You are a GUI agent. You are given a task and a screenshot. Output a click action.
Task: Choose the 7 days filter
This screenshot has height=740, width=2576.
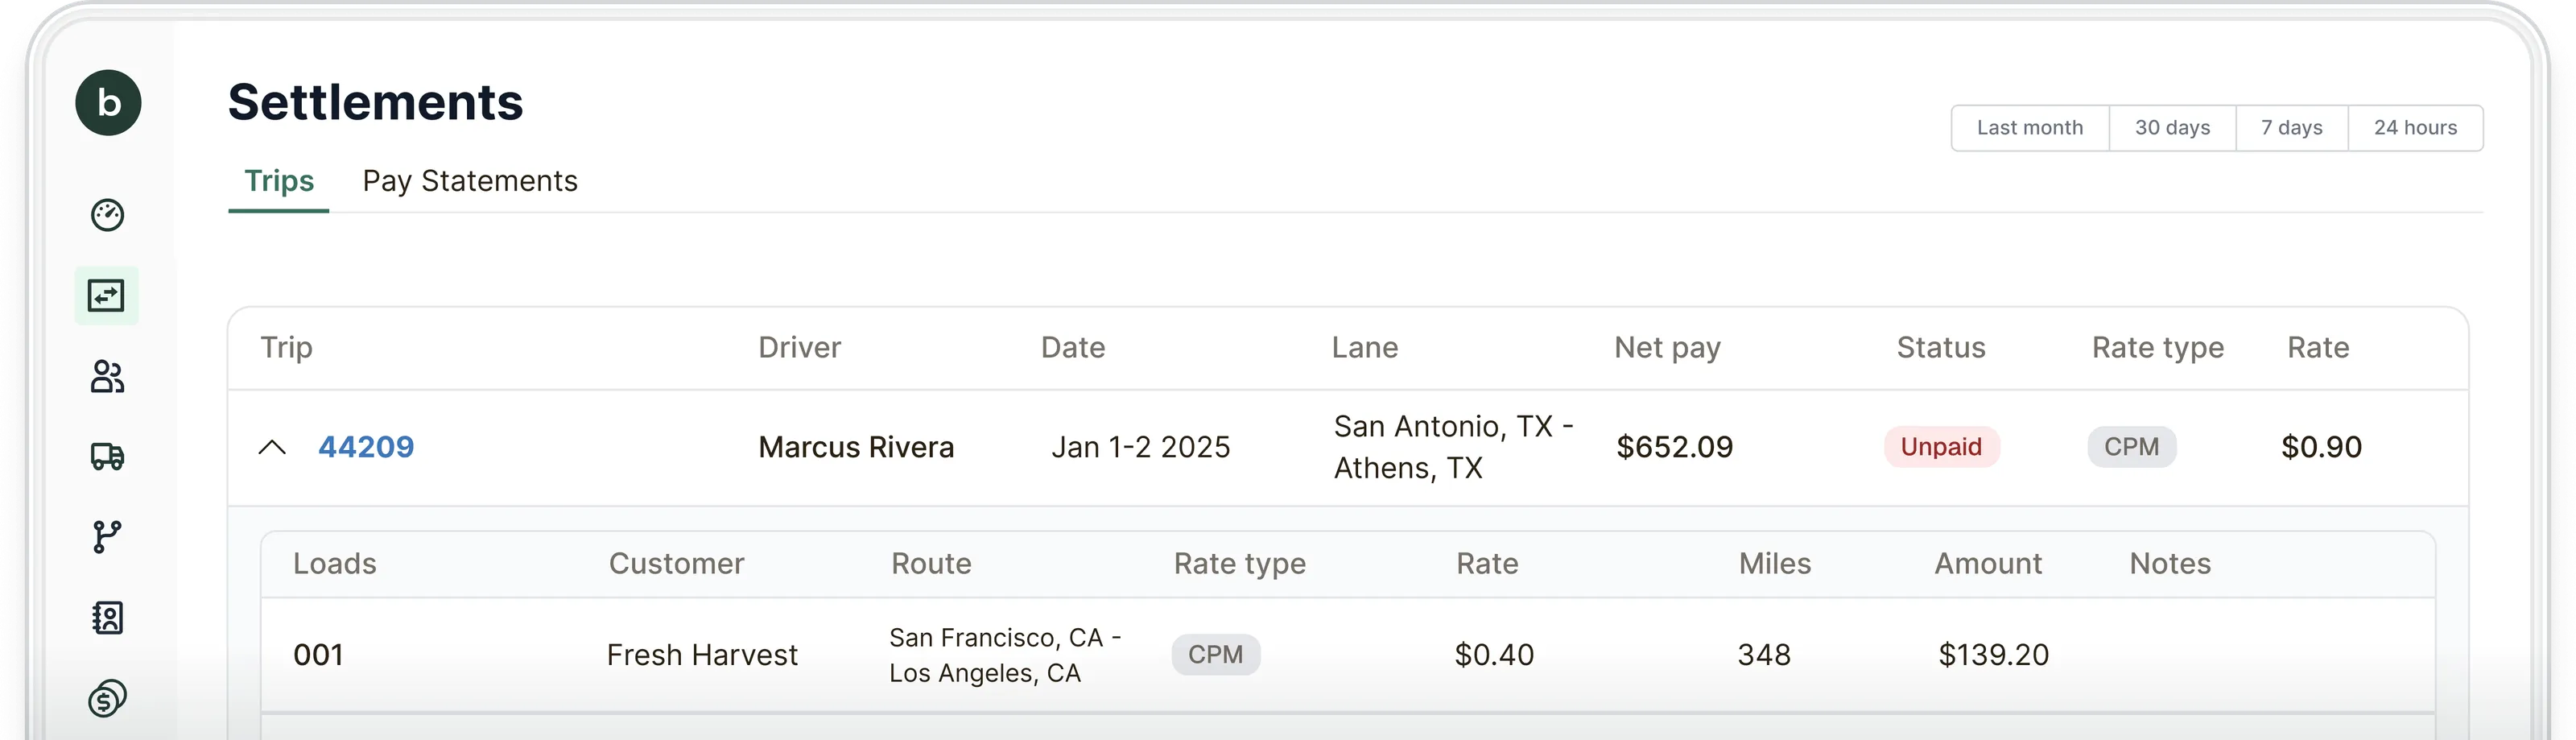coord(2291,128)
